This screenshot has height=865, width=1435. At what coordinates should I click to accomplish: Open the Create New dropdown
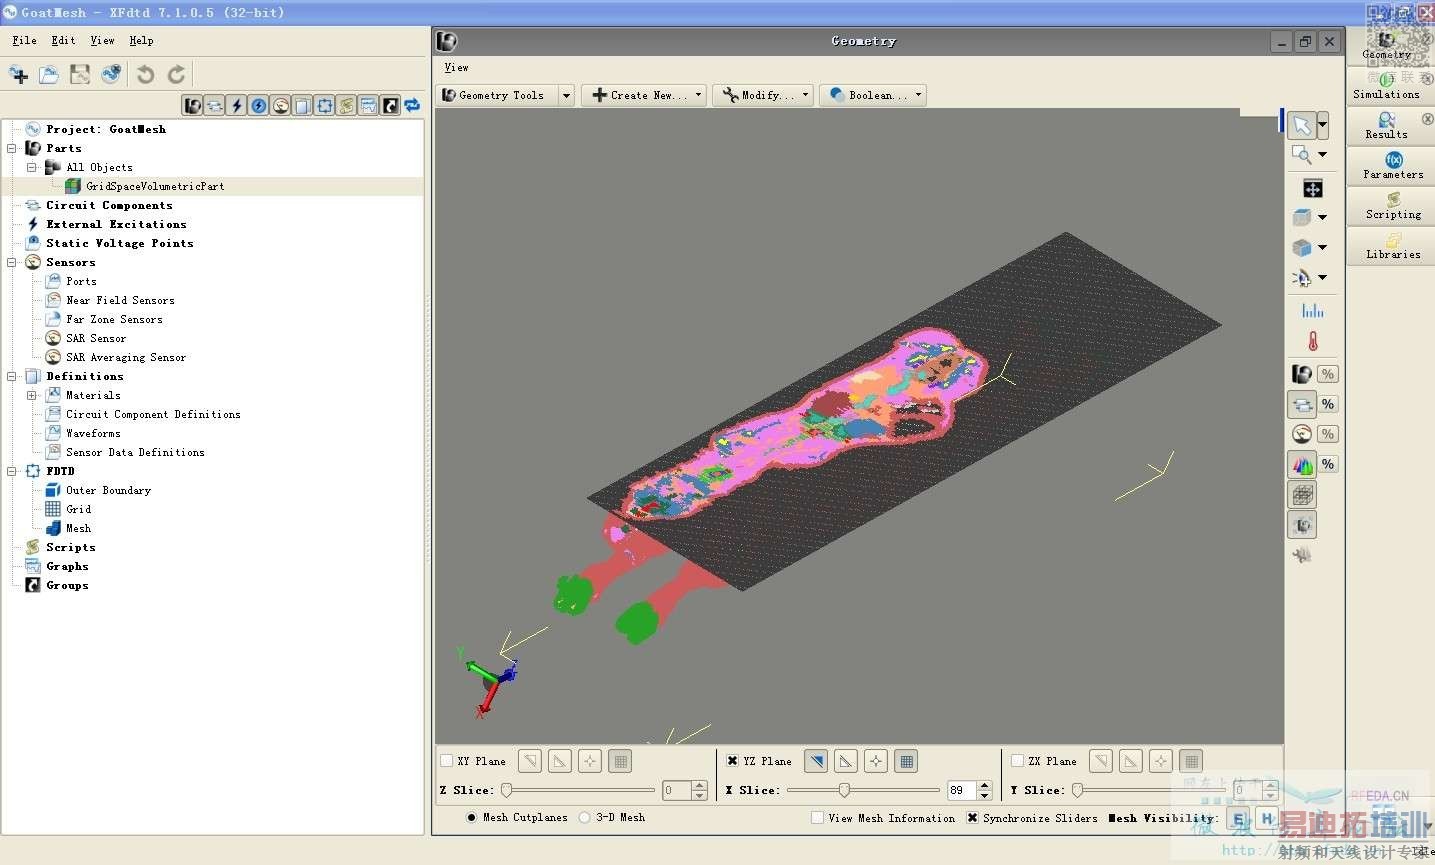click(643, 95)
